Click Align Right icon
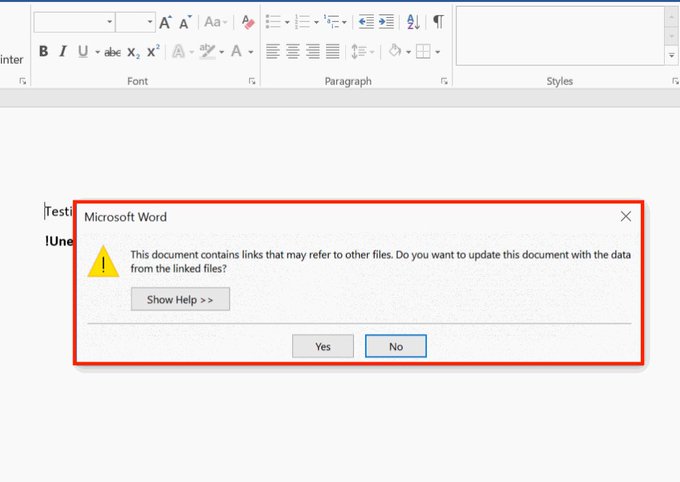This screenshot has width=680, height=482. 313,52
